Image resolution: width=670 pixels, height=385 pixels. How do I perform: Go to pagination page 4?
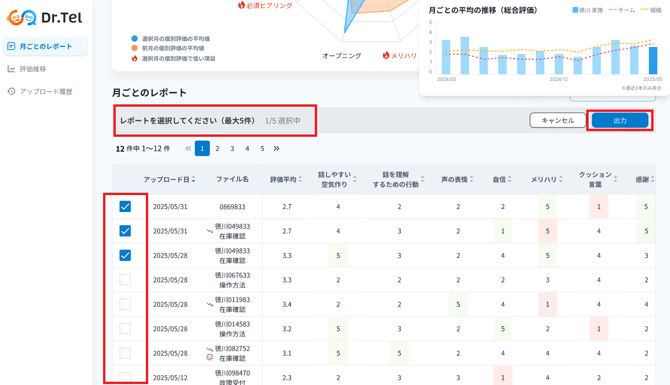click(247, 148)
